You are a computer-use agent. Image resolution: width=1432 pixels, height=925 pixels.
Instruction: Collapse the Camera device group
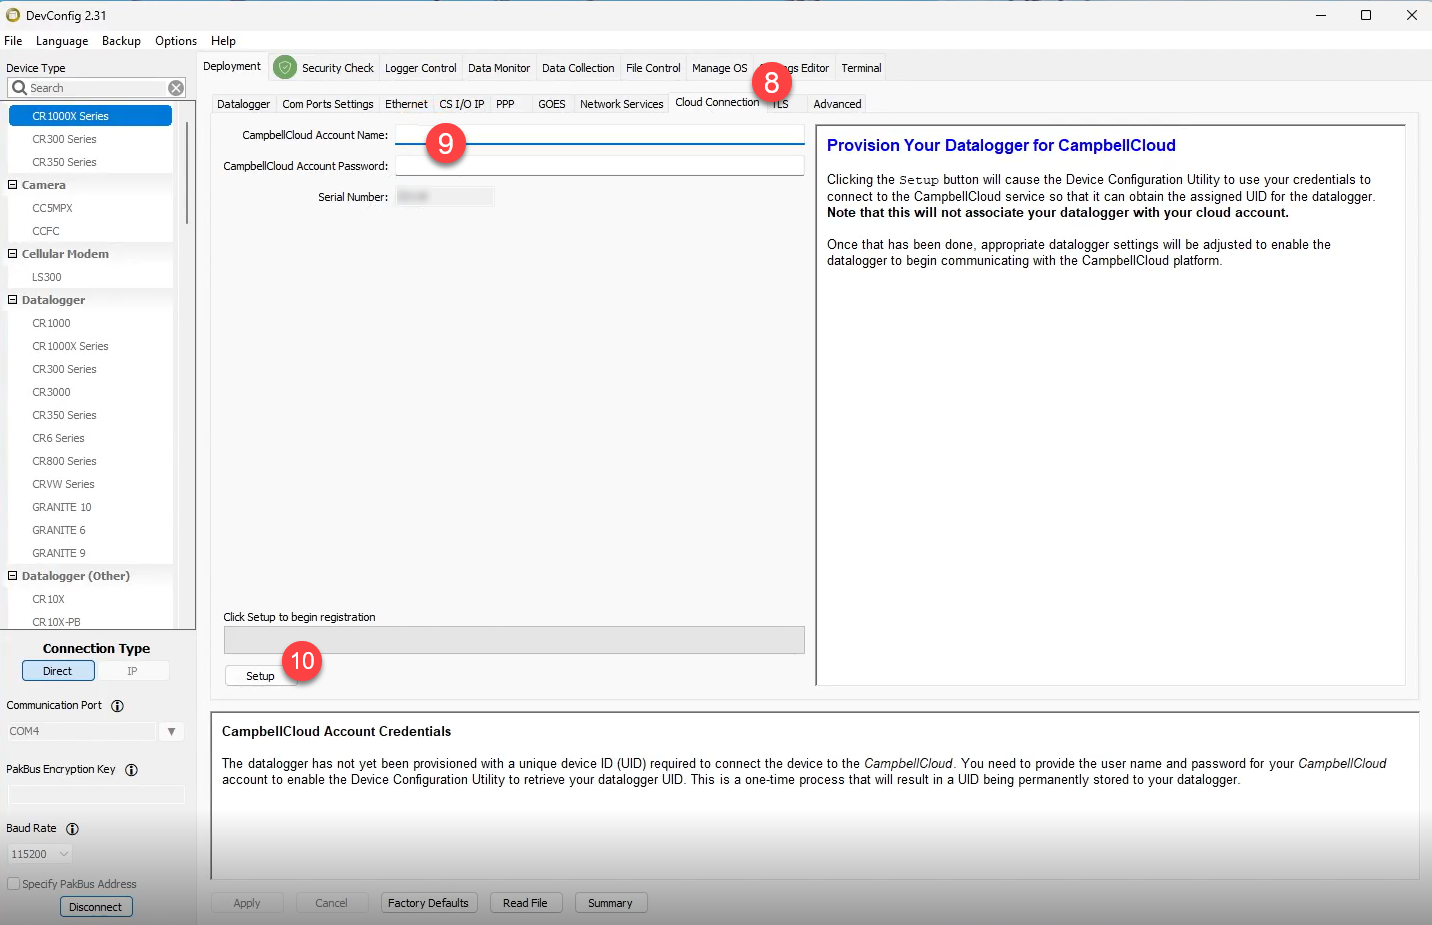12,185
